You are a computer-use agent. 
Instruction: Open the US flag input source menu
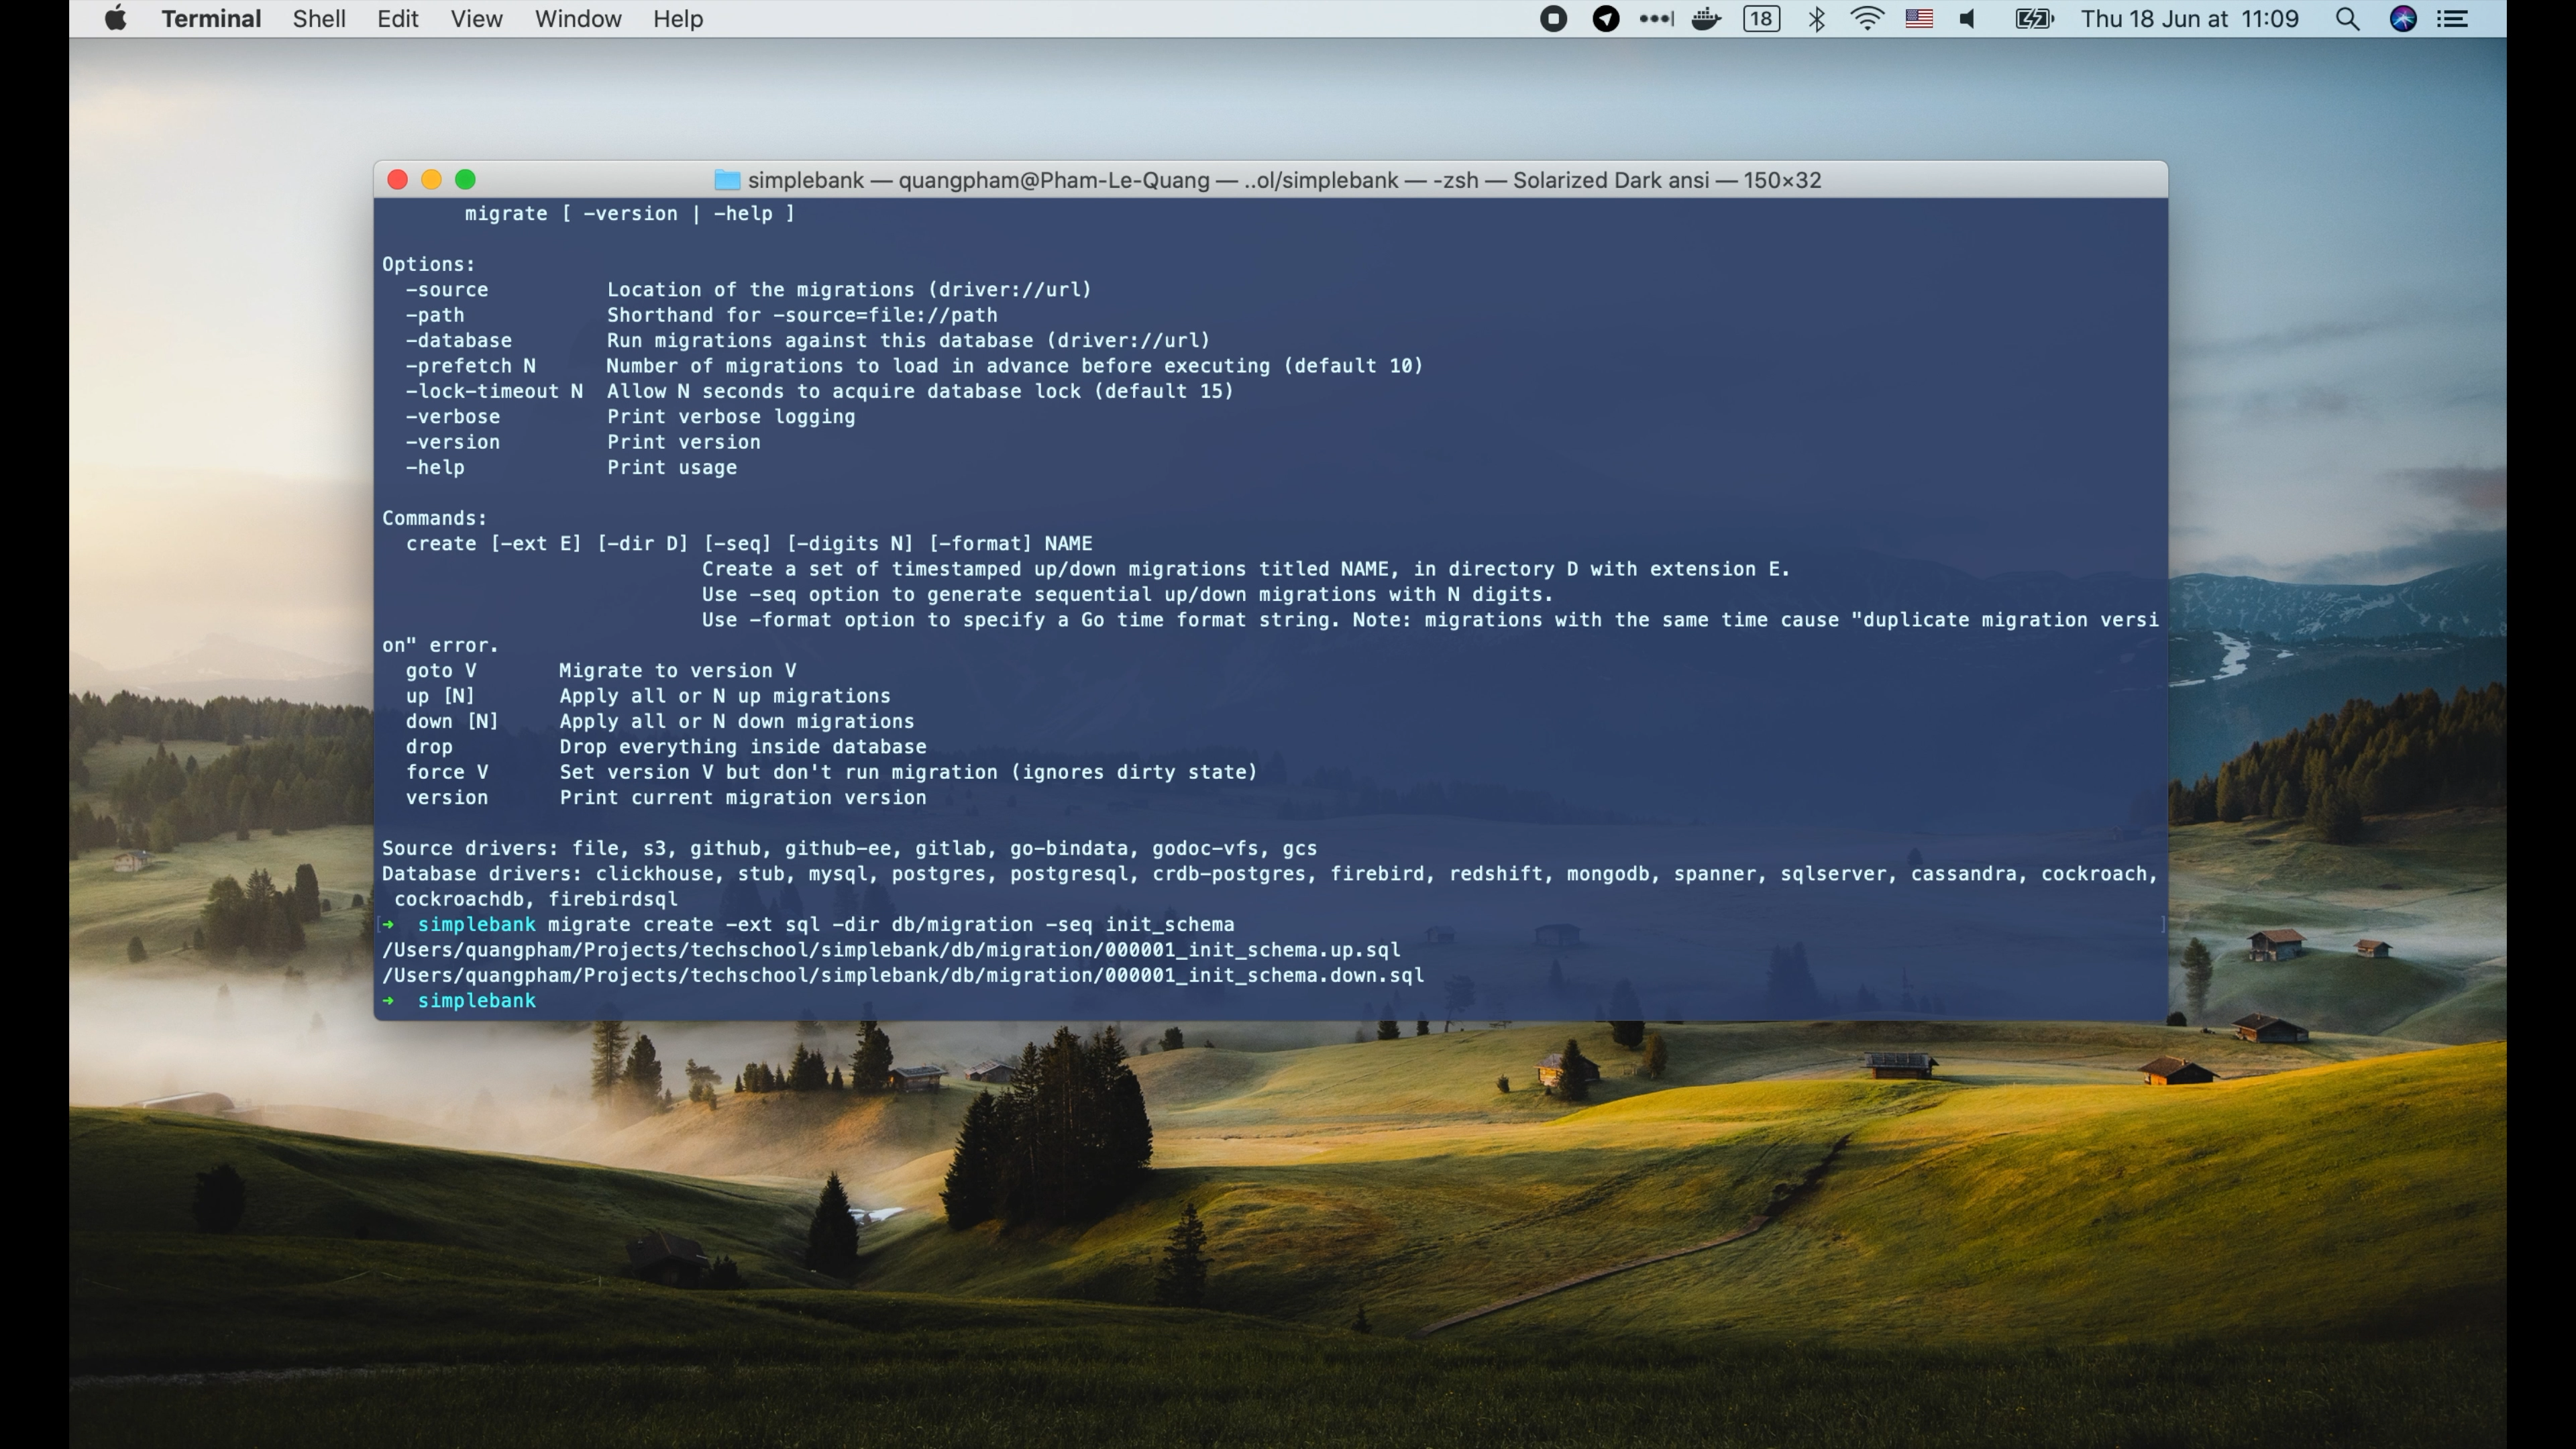pos(1918,19)
